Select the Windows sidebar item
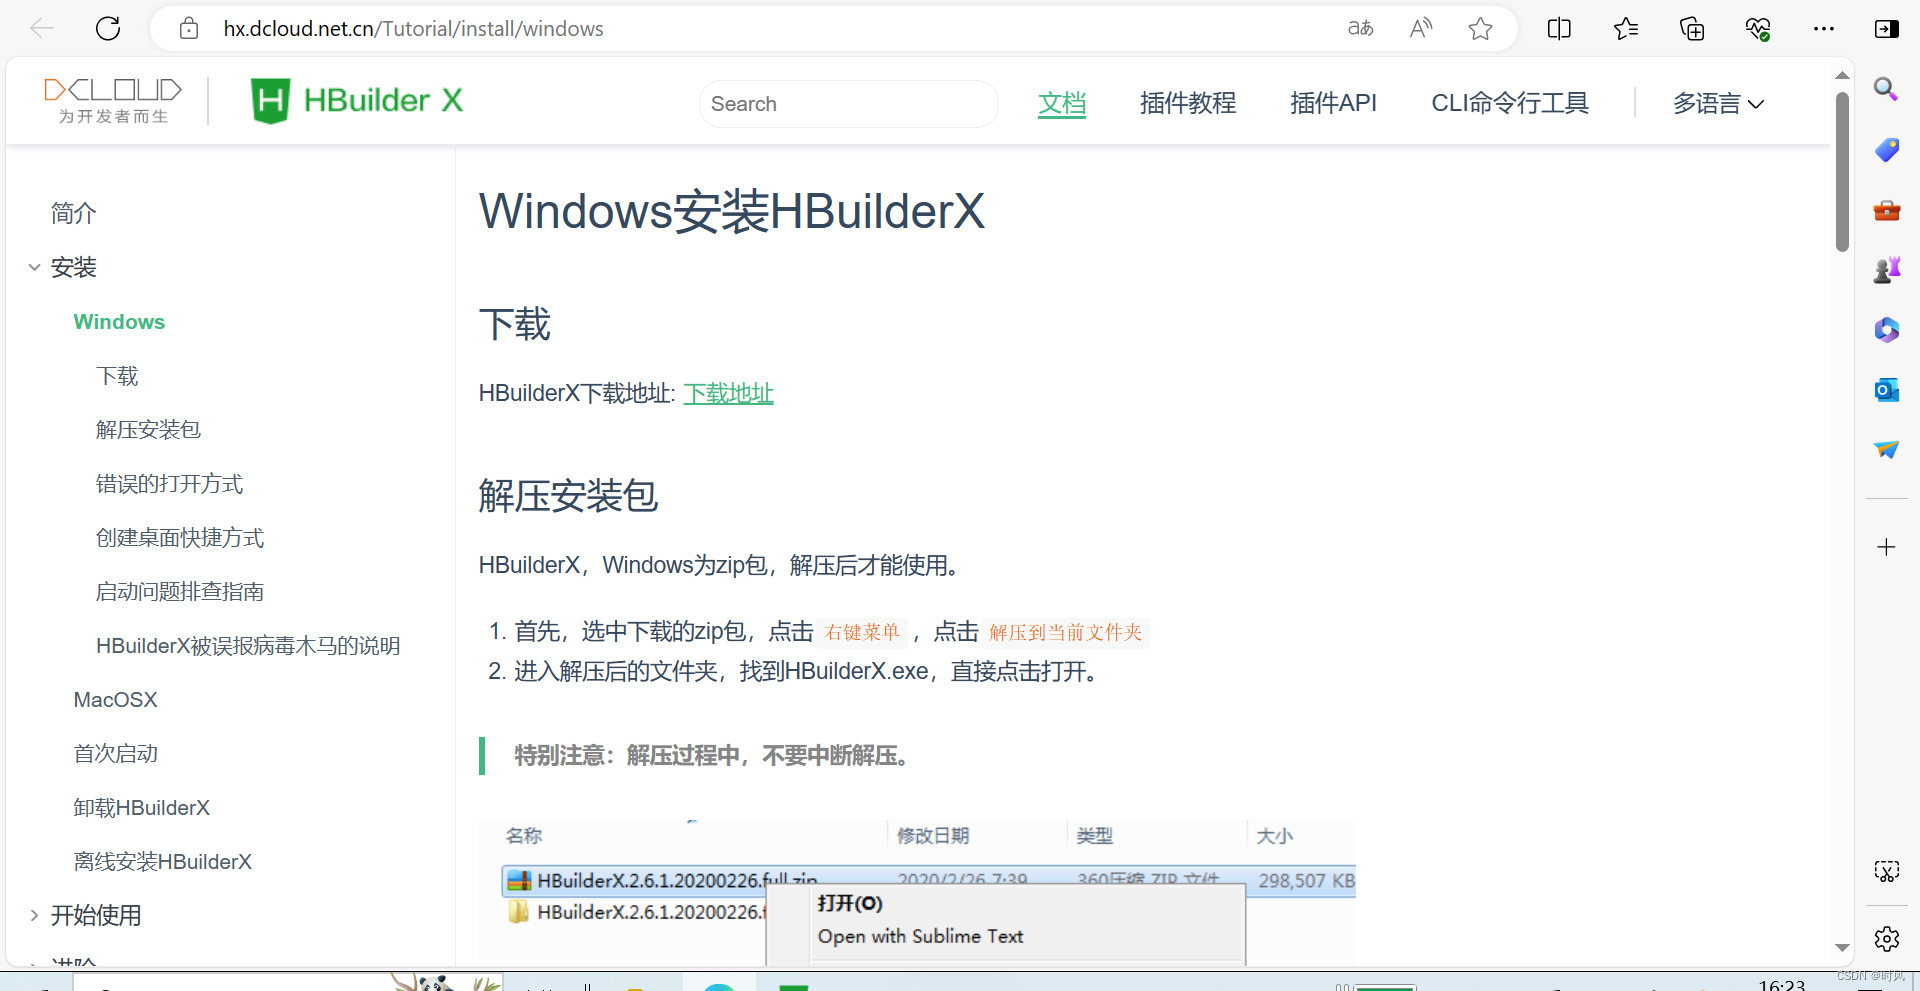 [x=119, y=322]
